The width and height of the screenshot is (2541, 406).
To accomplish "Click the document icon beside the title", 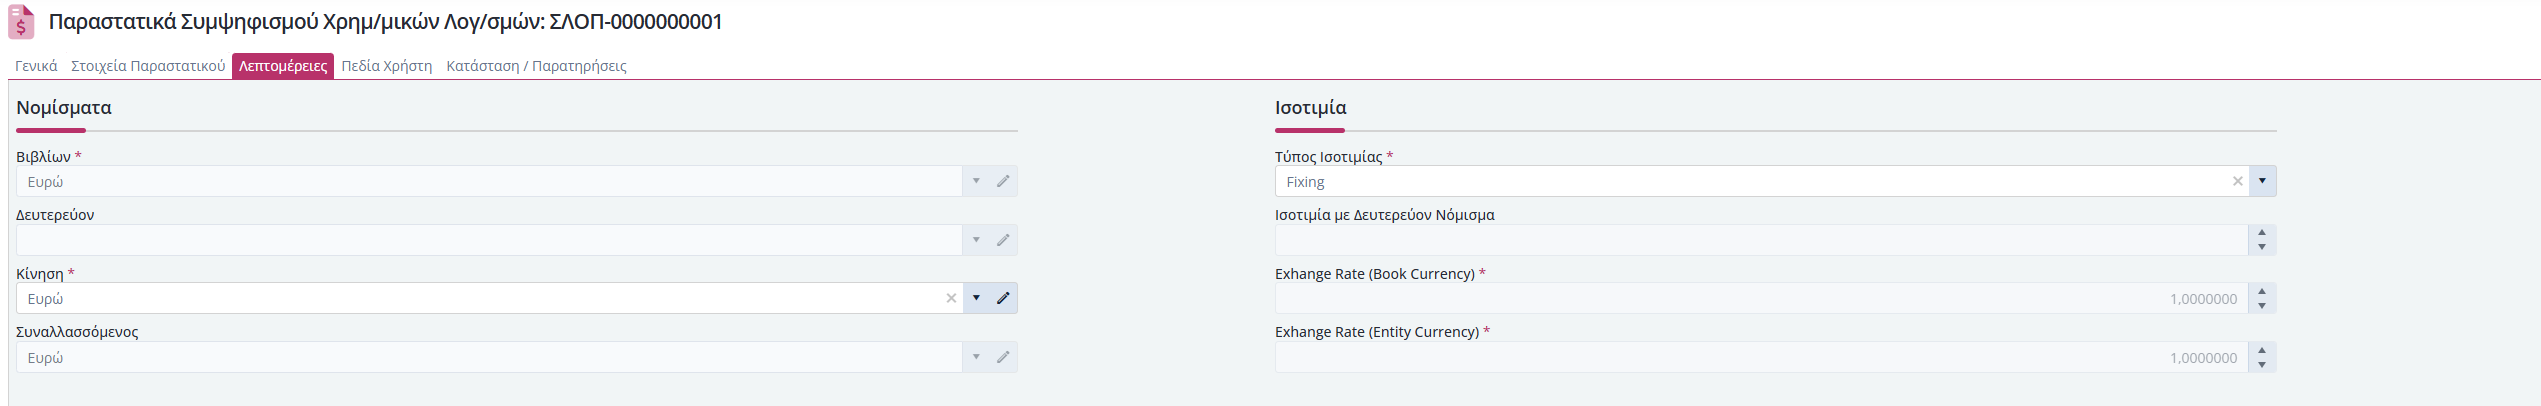I will [x=21, y=22].
